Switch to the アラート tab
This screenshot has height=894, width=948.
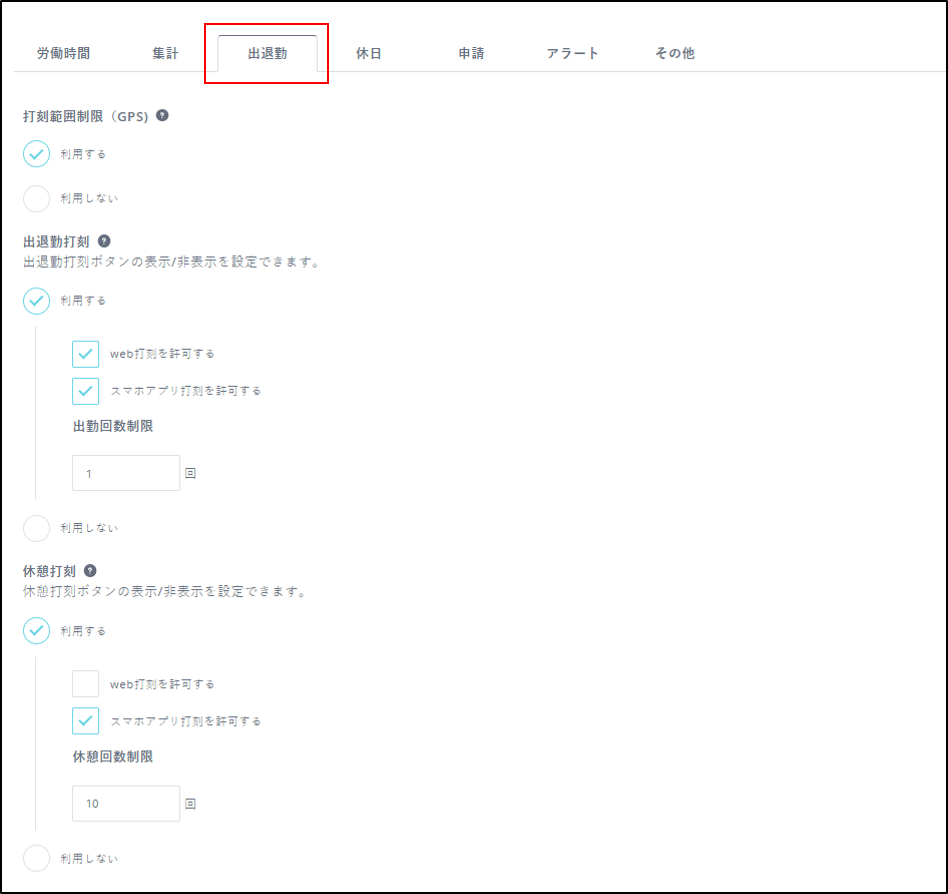572,54
